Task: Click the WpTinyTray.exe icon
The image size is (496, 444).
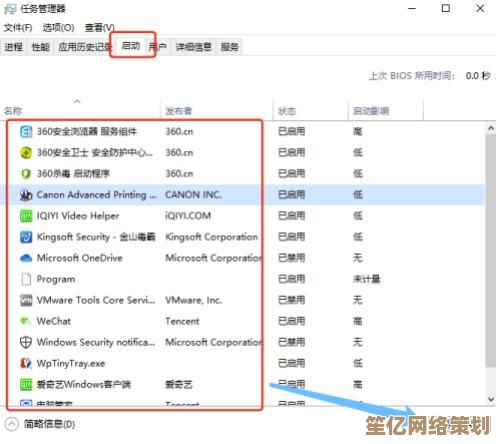Action: pos(26,363)
